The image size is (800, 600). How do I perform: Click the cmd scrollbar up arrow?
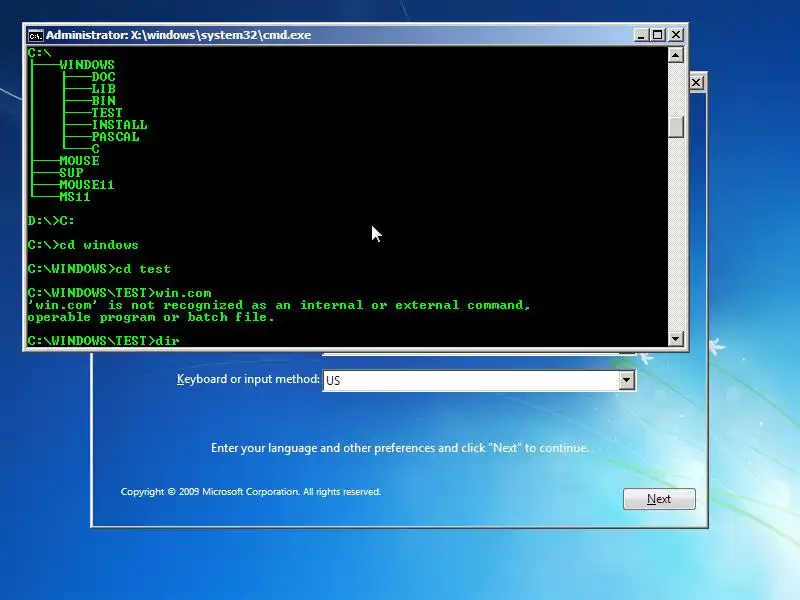tap(676, 55)
